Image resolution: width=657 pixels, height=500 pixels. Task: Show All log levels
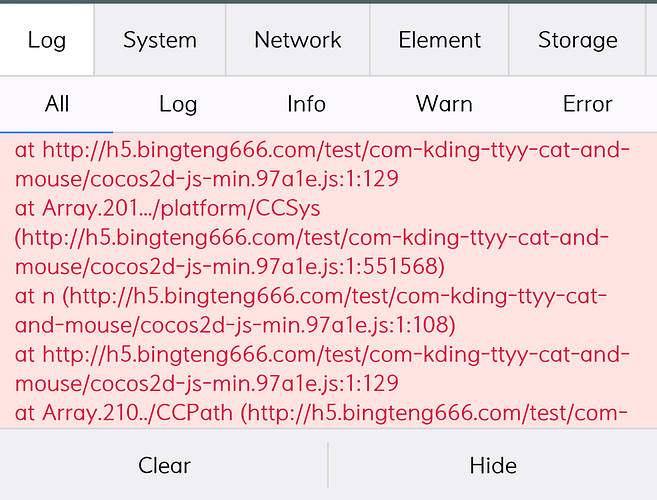coord(57,104)
